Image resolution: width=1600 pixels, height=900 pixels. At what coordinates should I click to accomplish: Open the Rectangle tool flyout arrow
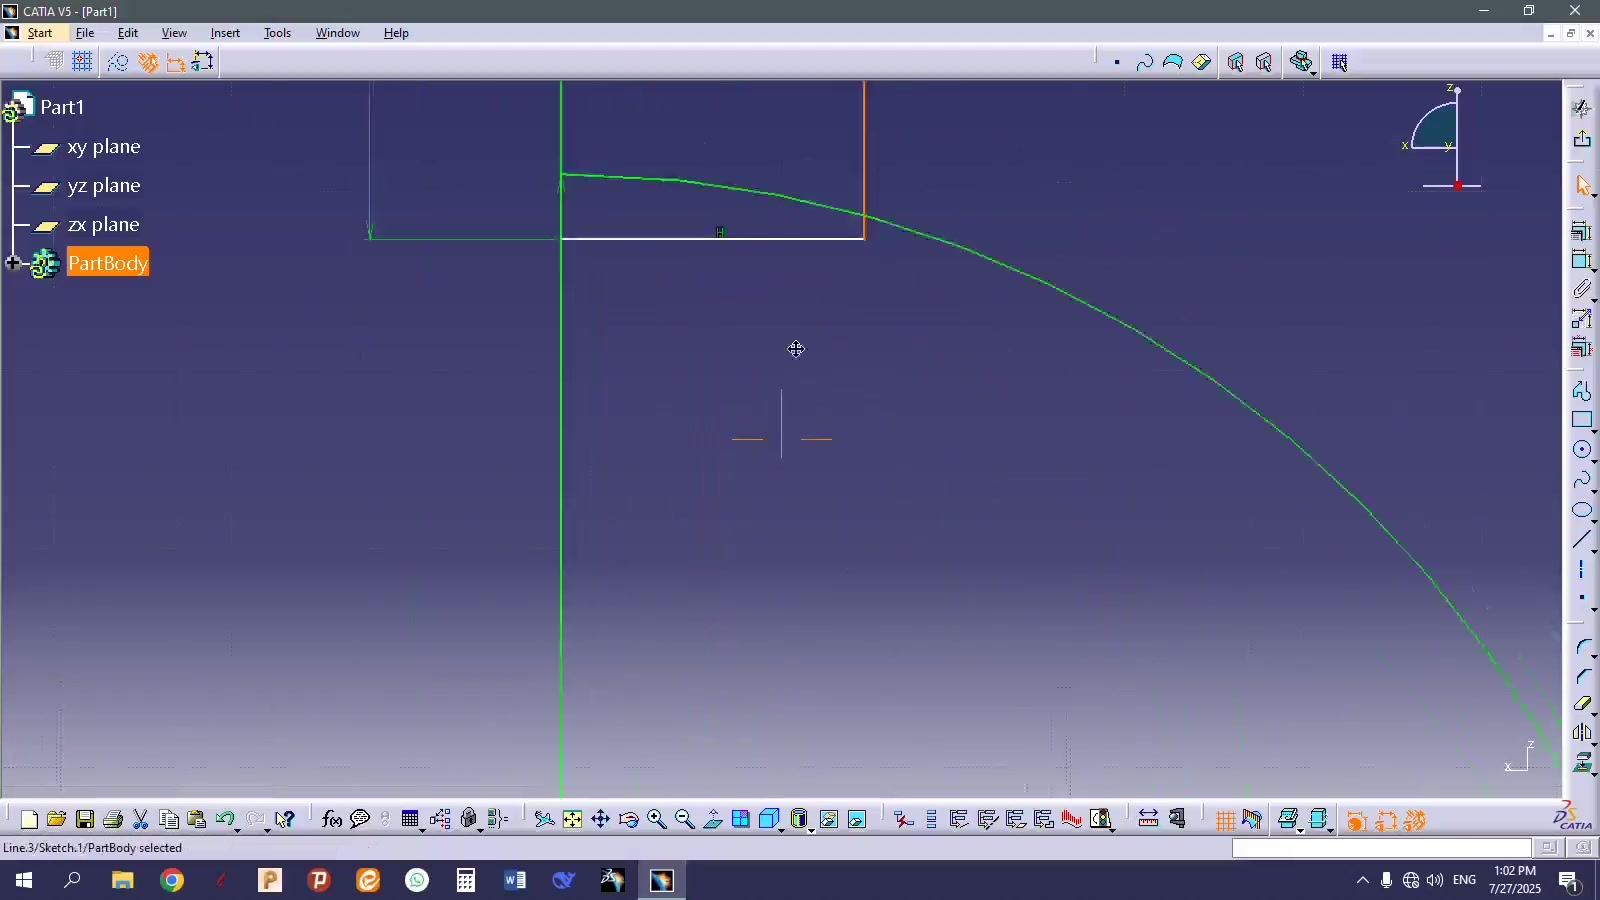pos(1594,431)
